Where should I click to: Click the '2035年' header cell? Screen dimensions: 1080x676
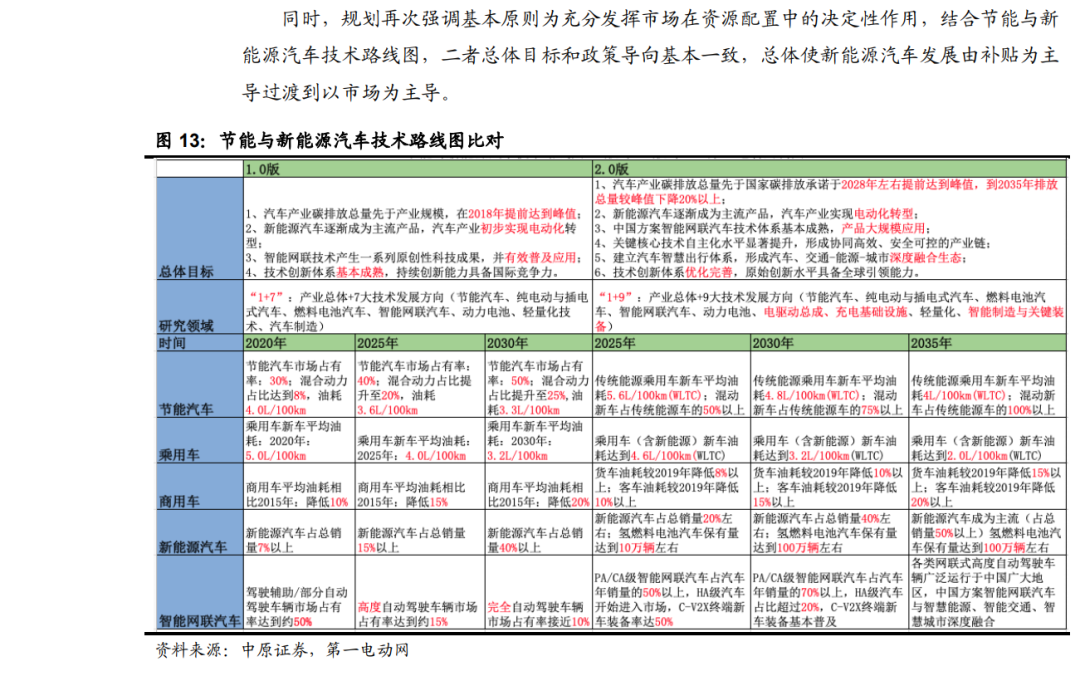tap(988, 342)
